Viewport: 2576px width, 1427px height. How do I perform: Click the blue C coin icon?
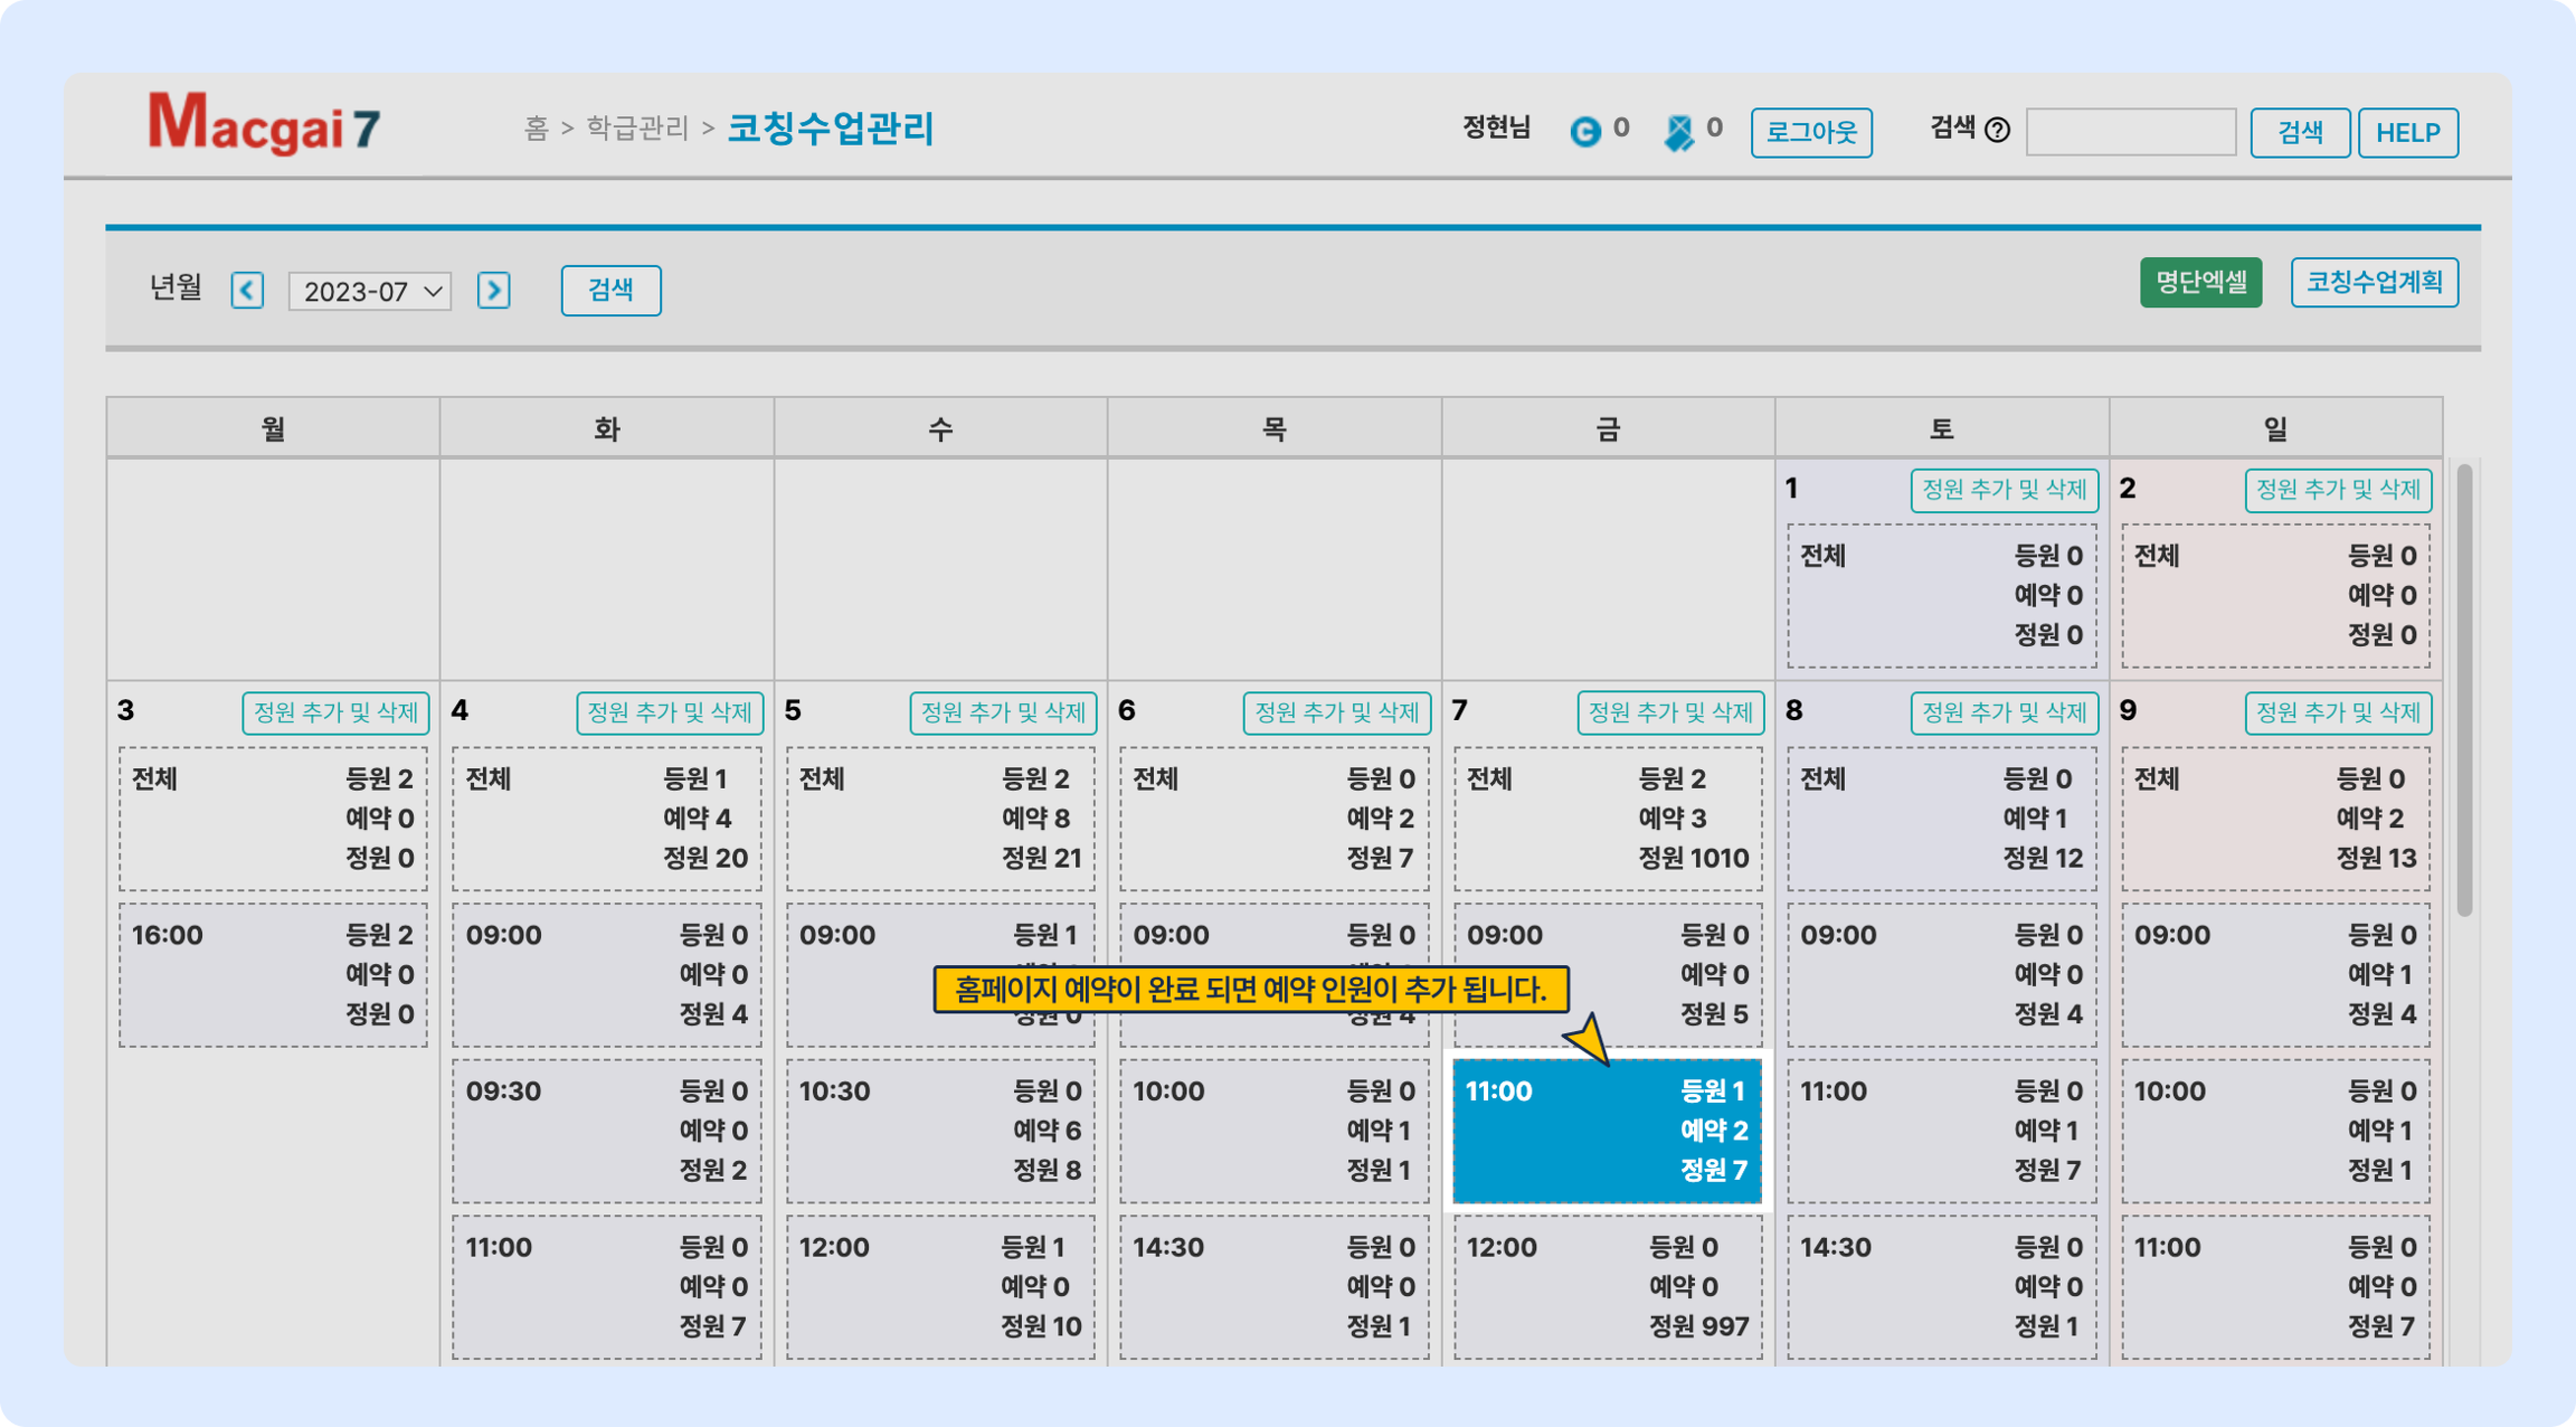click(1585, 131)
